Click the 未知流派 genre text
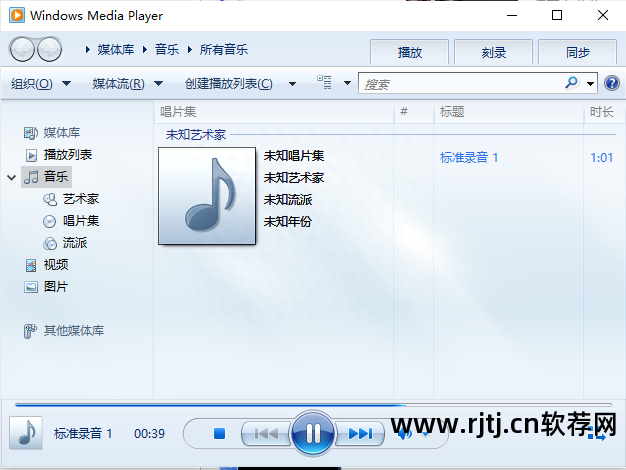 pos(287,199)
